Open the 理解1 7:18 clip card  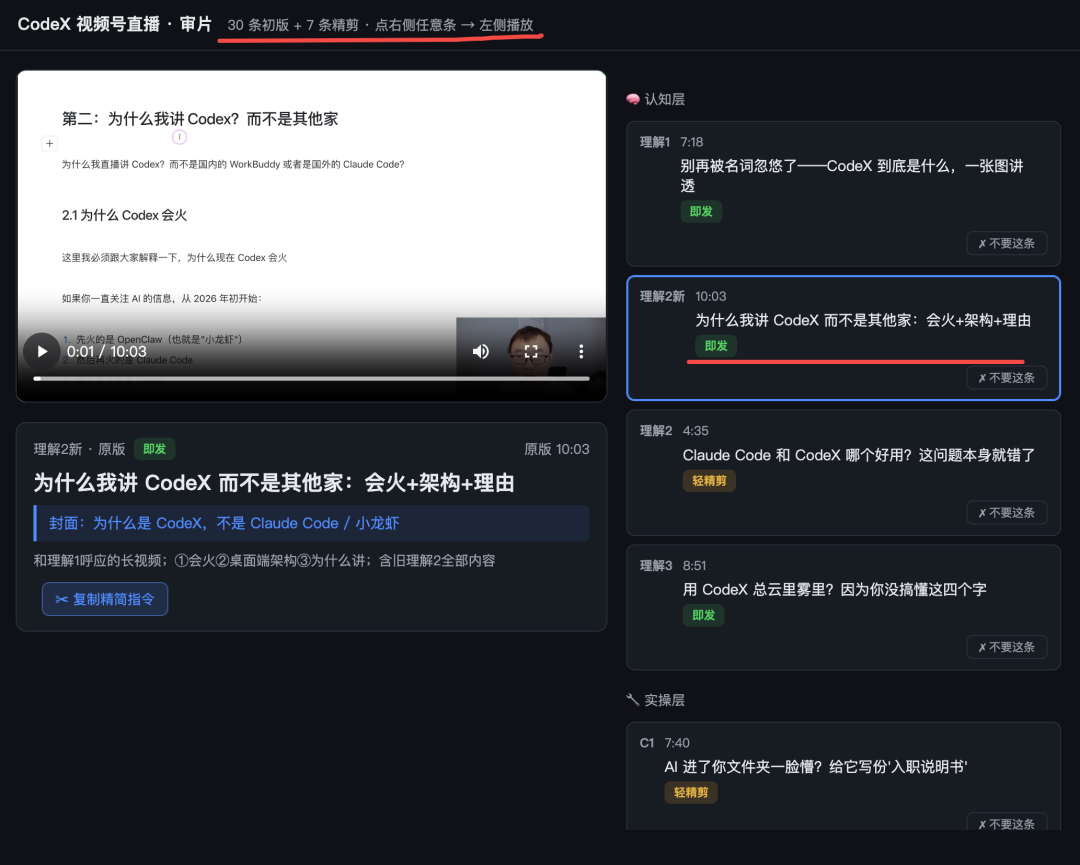click(843, 194)
